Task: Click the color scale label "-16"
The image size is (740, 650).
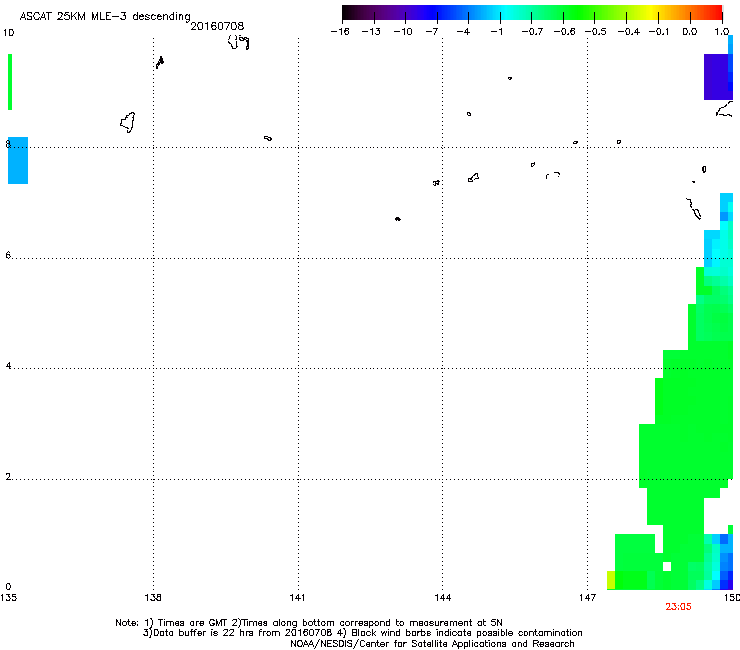Action: 340,32
